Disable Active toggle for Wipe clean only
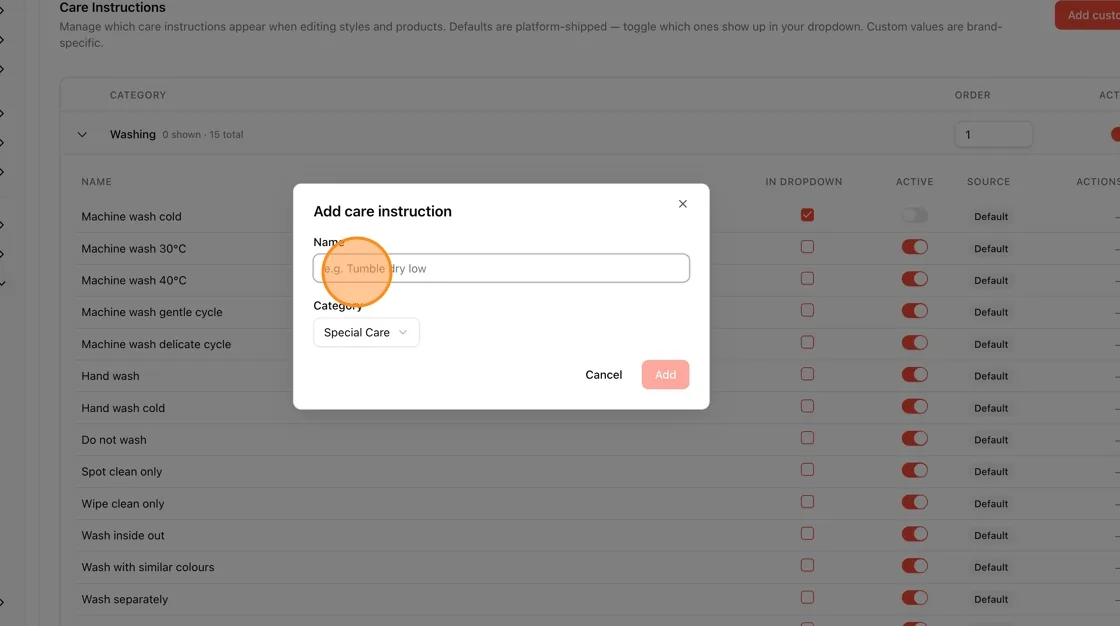The image size is (1120, 626). click(x=914, y=502)
